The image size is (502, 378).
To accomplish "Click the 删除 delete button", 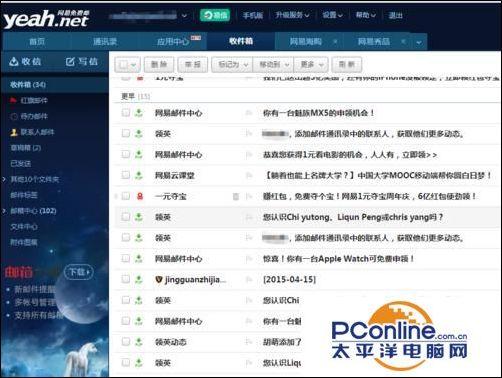I will tap(159, 65).
